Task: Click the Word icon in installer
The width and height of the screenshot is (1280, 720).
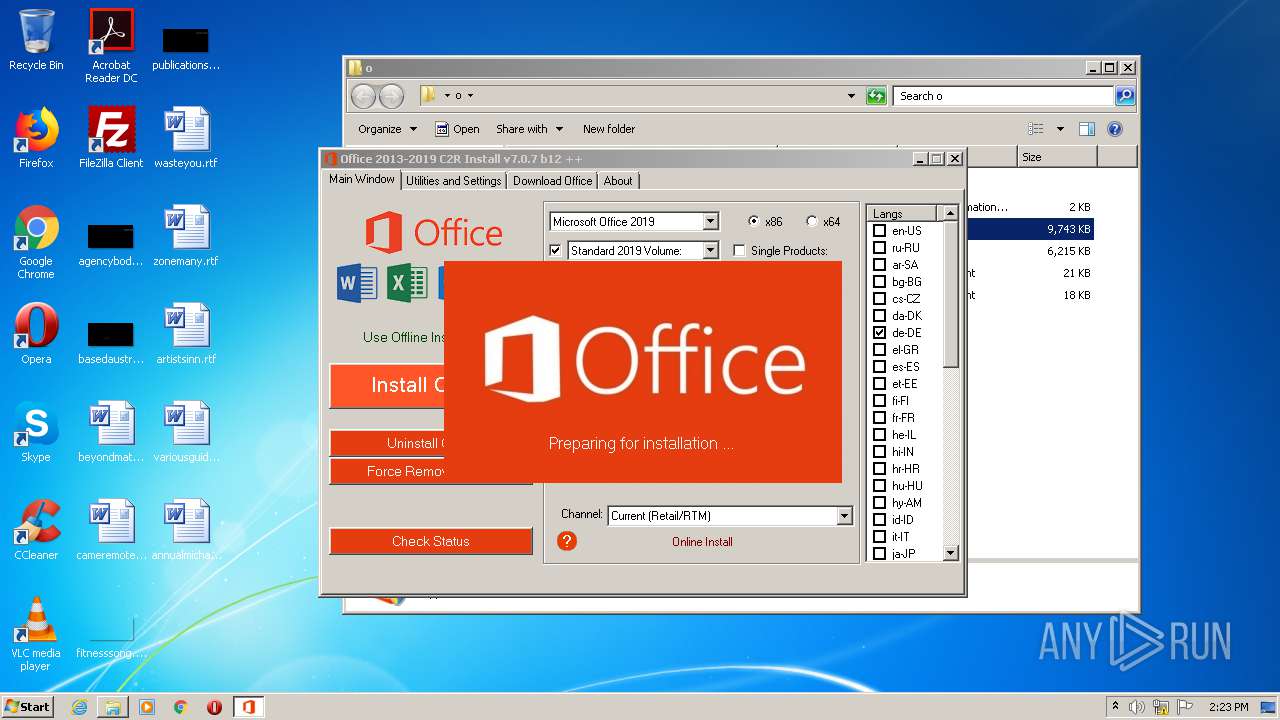Action: (x=357, y=283)
